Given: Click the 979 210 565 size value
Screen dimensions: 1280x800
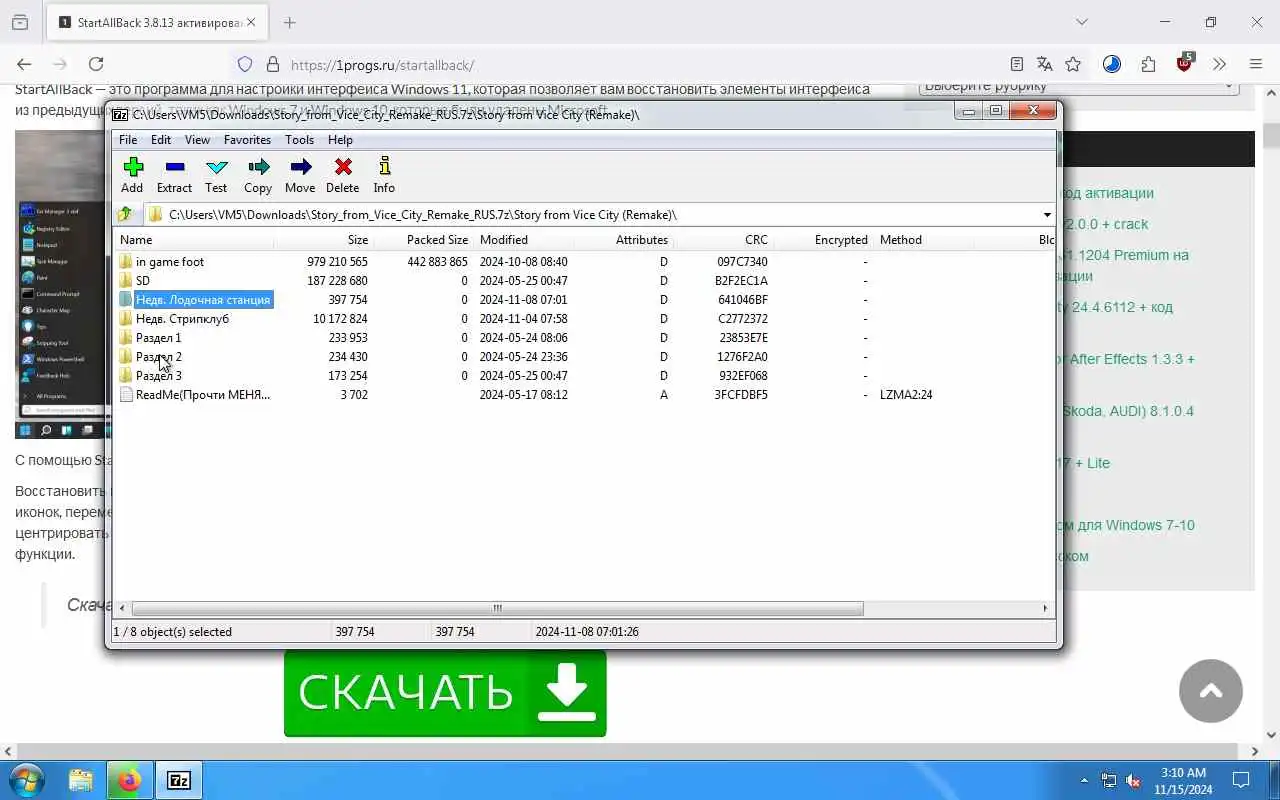Looking at the screenshot, I should pos(337,262).
